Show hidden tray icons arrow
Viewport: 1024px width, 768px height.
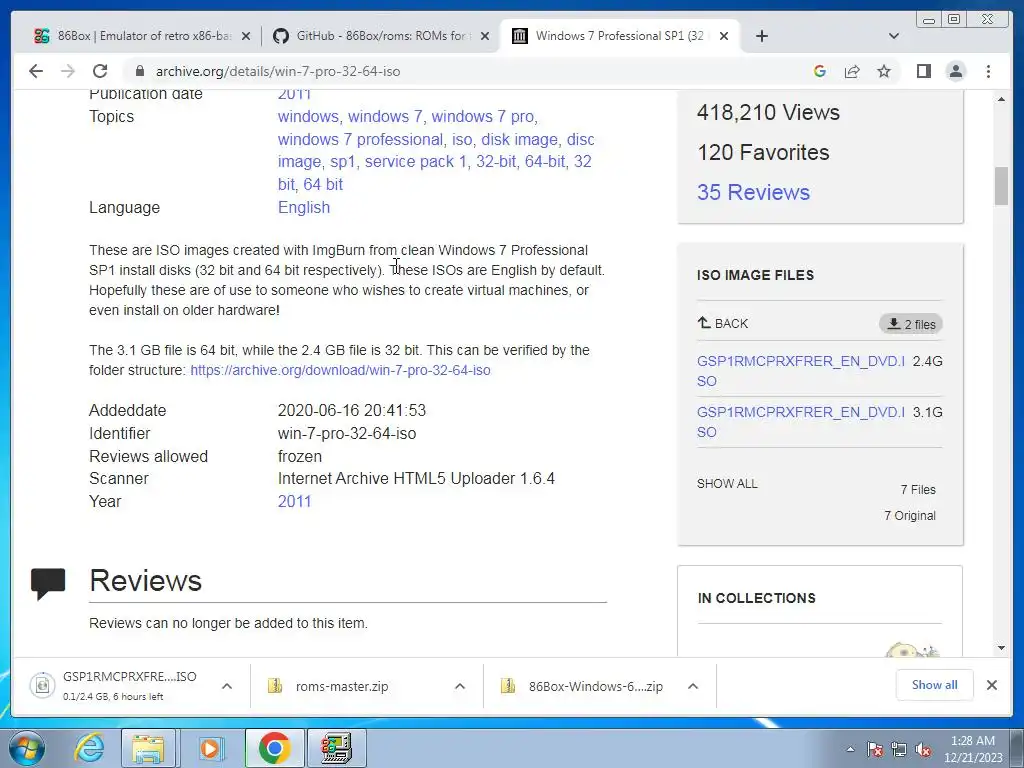pyautogui.click(x=850, y=749)
